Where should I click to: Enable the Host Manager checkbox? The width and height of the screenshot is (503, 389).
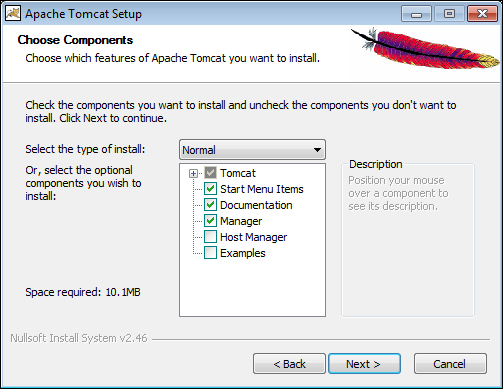point(210,237)
